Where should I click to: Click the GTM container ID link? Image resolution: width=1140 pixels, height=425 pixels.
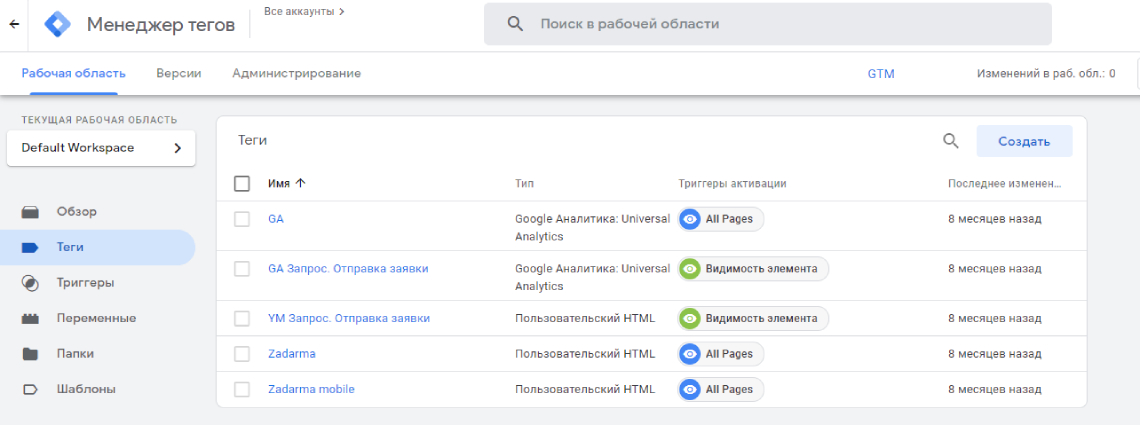(881, 73)
